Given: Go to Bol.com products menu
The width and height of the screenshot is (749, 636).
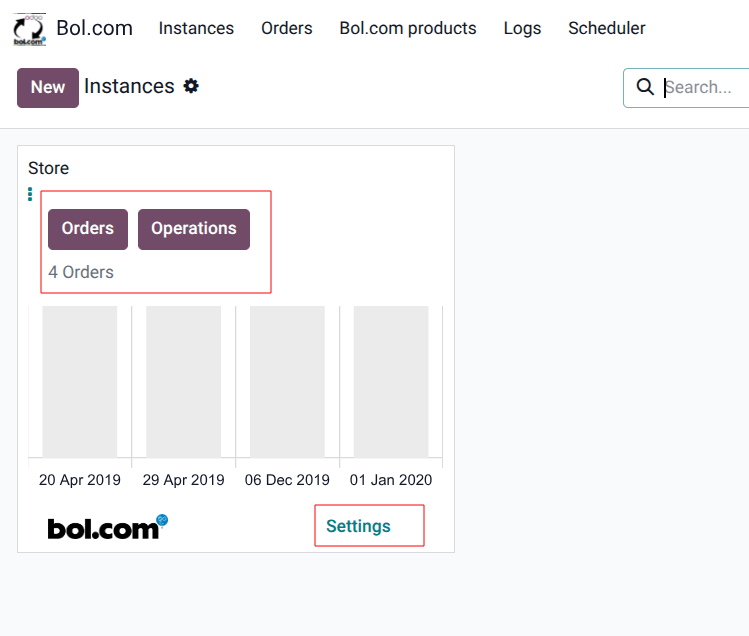Looking at the screenshot, I should (408, 28).
